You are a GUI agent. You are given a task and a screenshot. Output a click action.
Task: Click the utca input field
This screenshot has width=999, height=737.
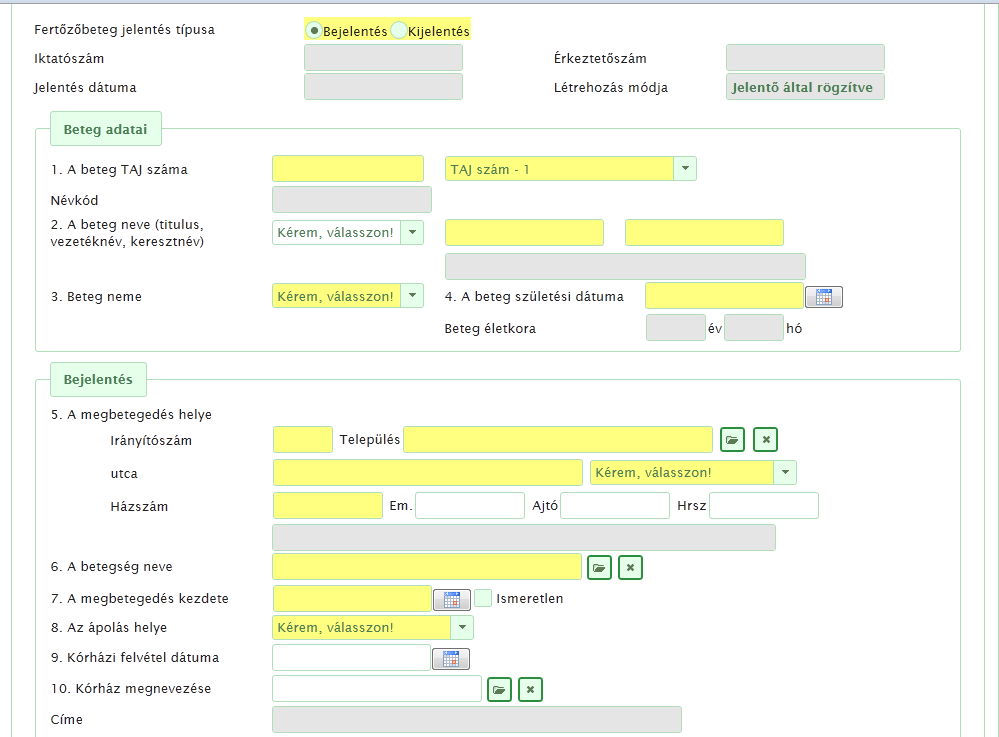click(428, 473)
